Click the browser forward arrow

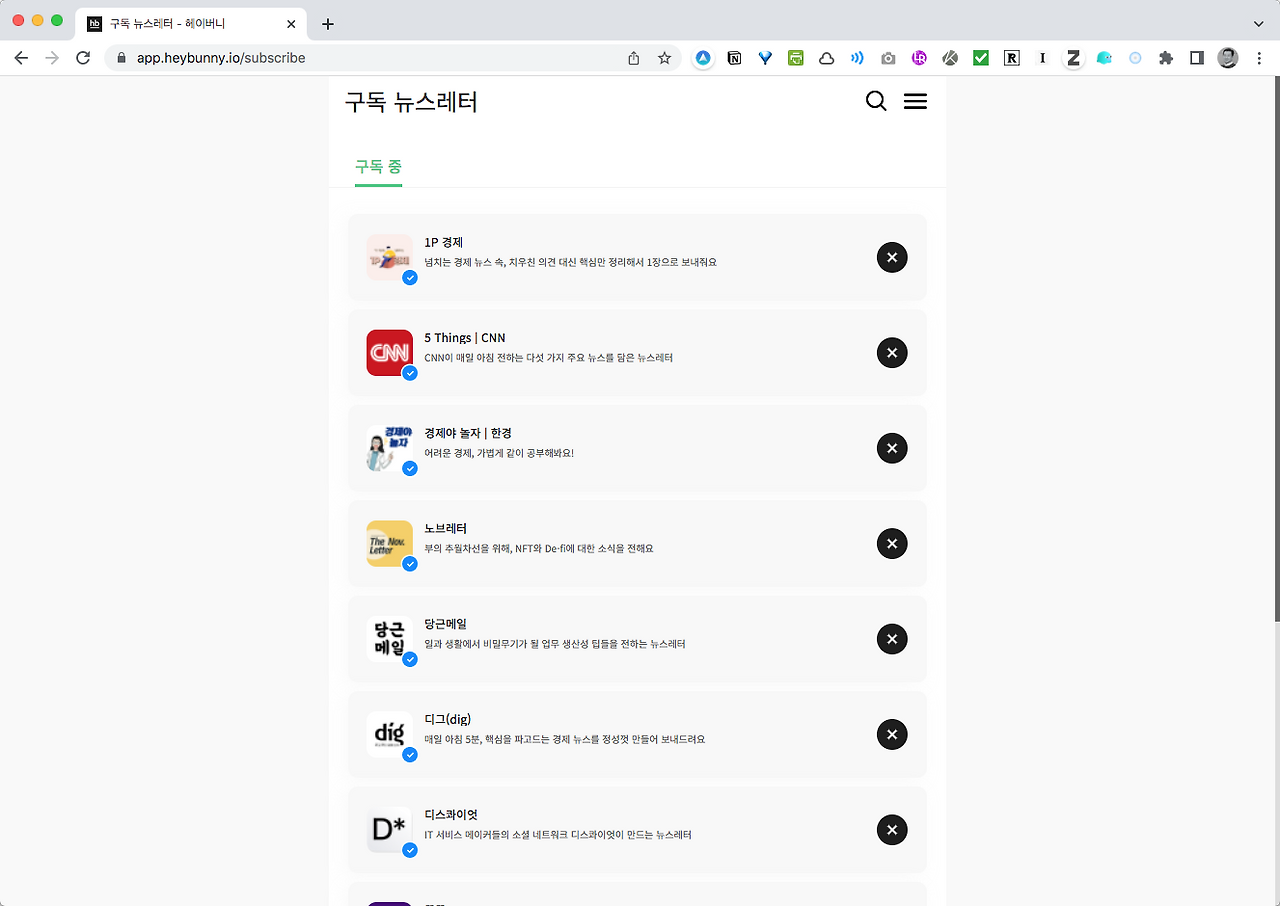(x=52, y=58)
